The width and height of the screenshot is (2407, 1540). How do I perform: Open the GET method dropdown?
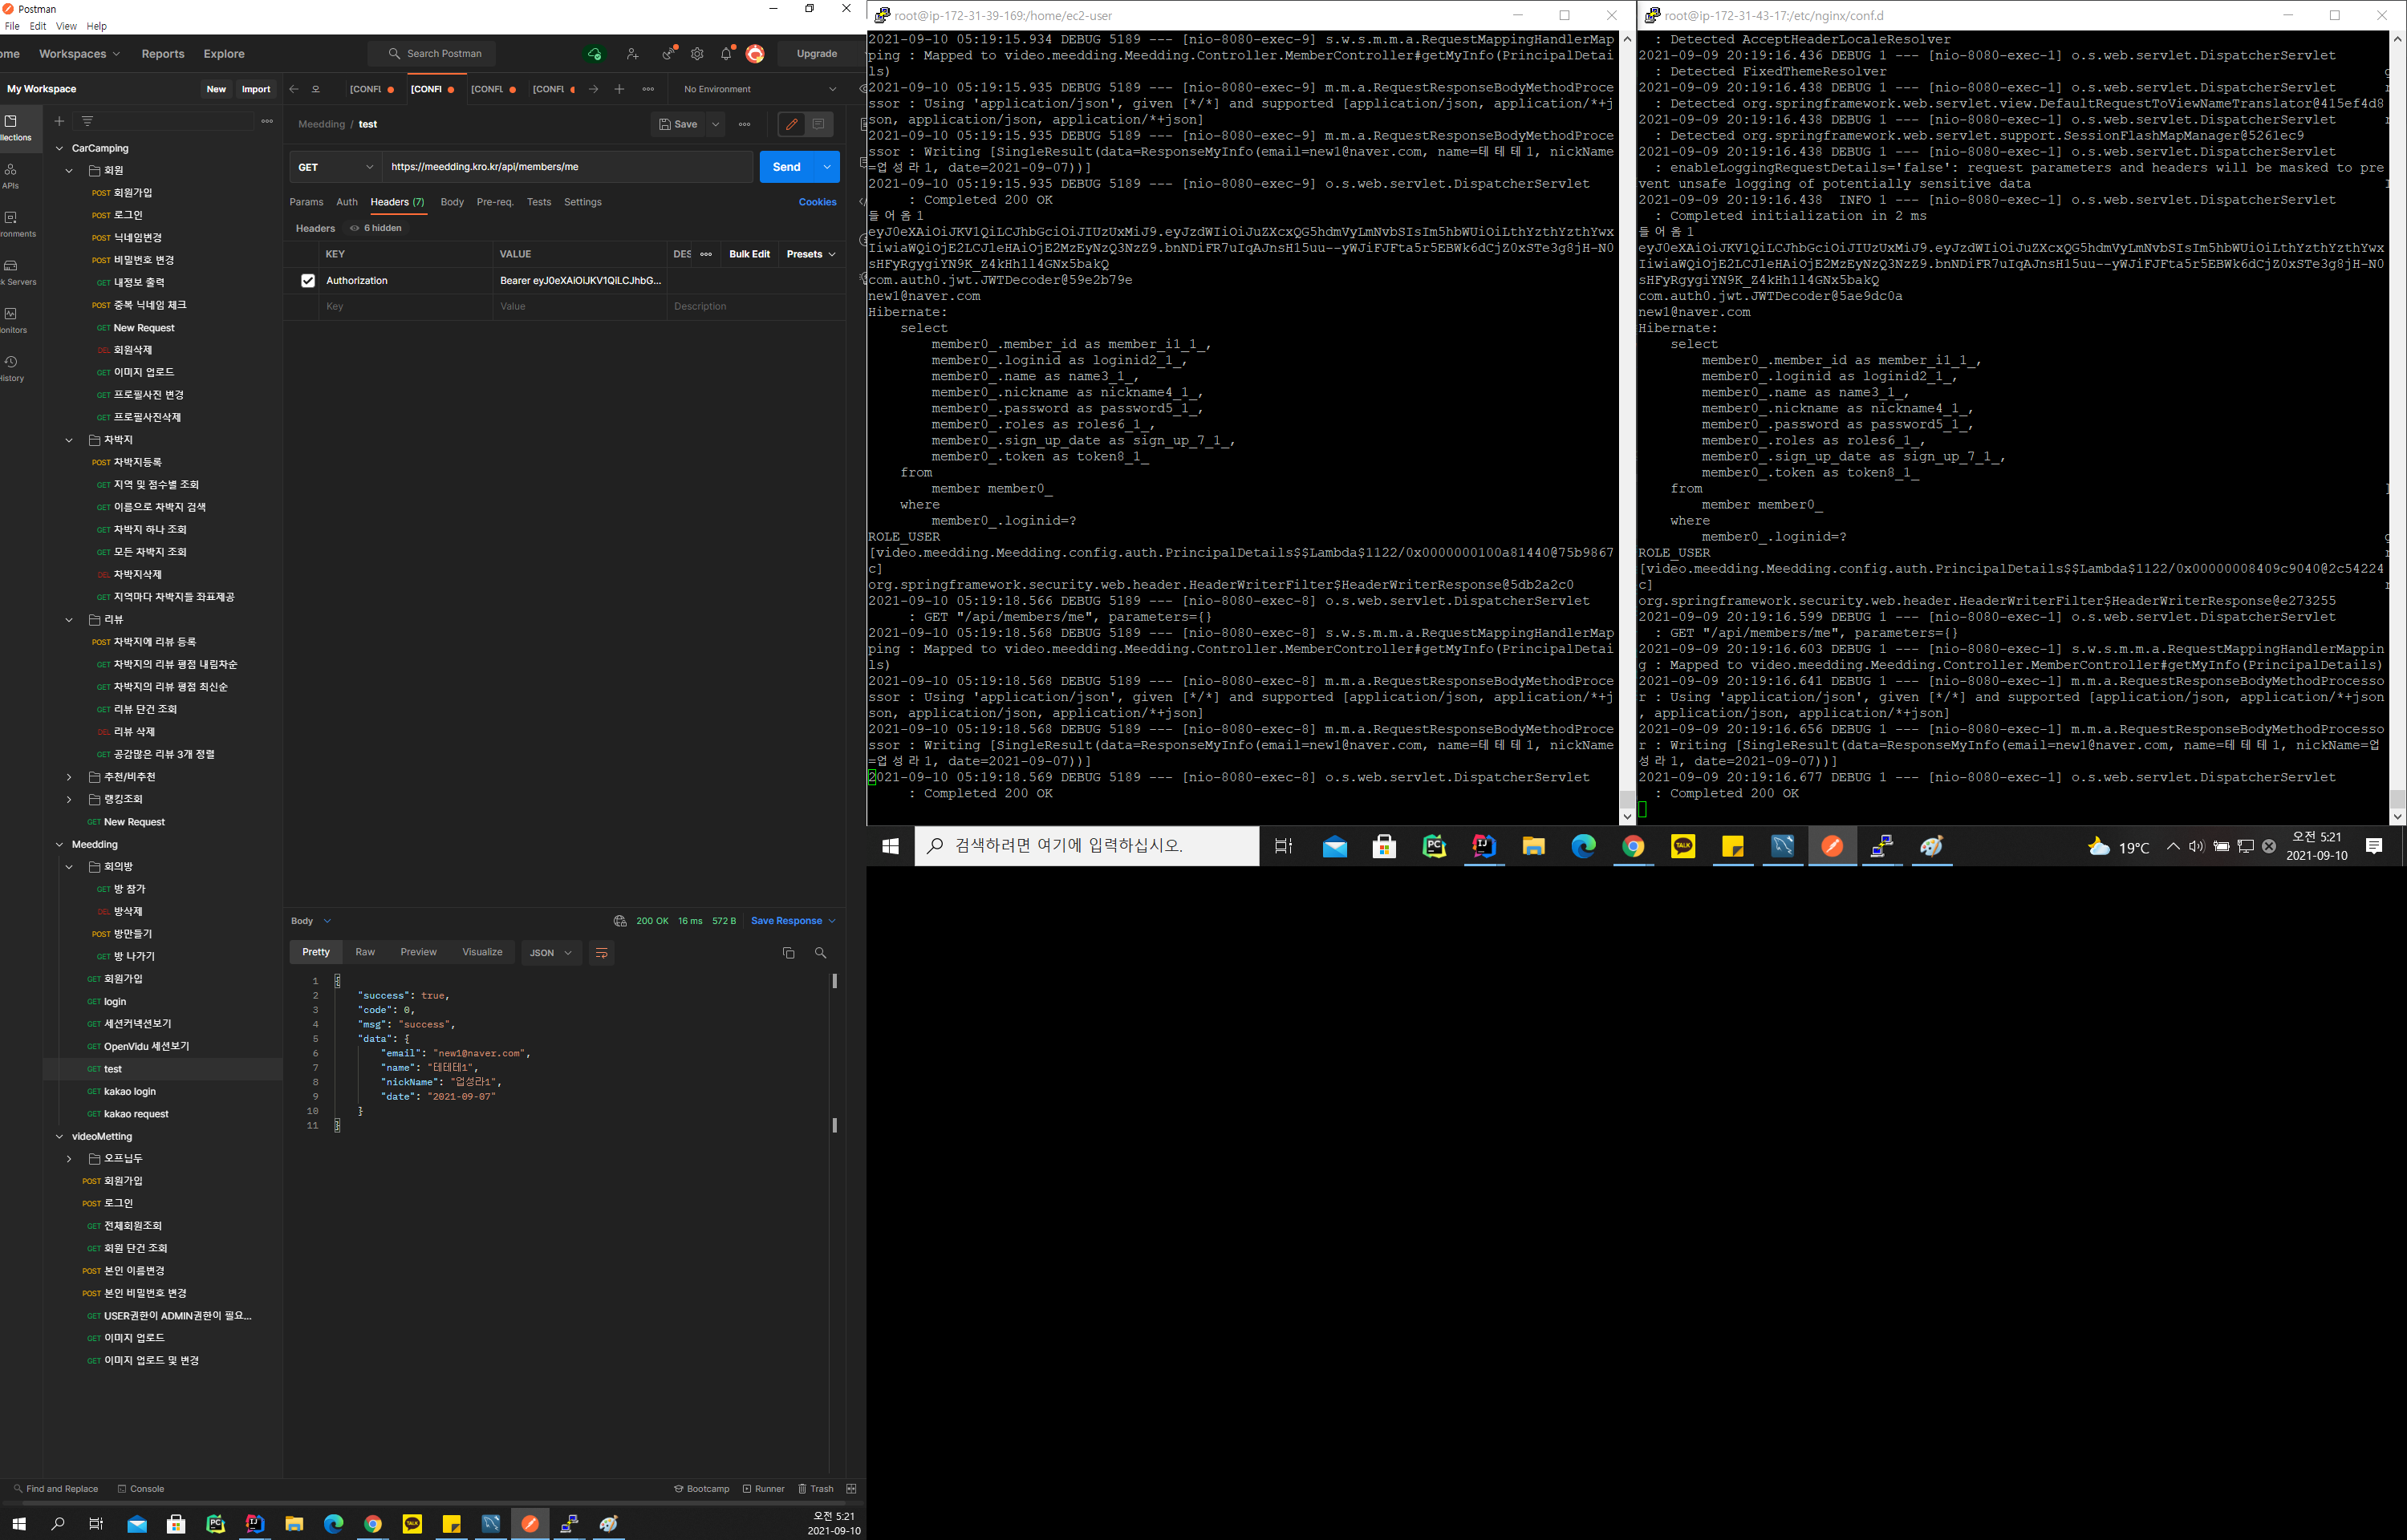pyautogui.click(x=335, y=167)
